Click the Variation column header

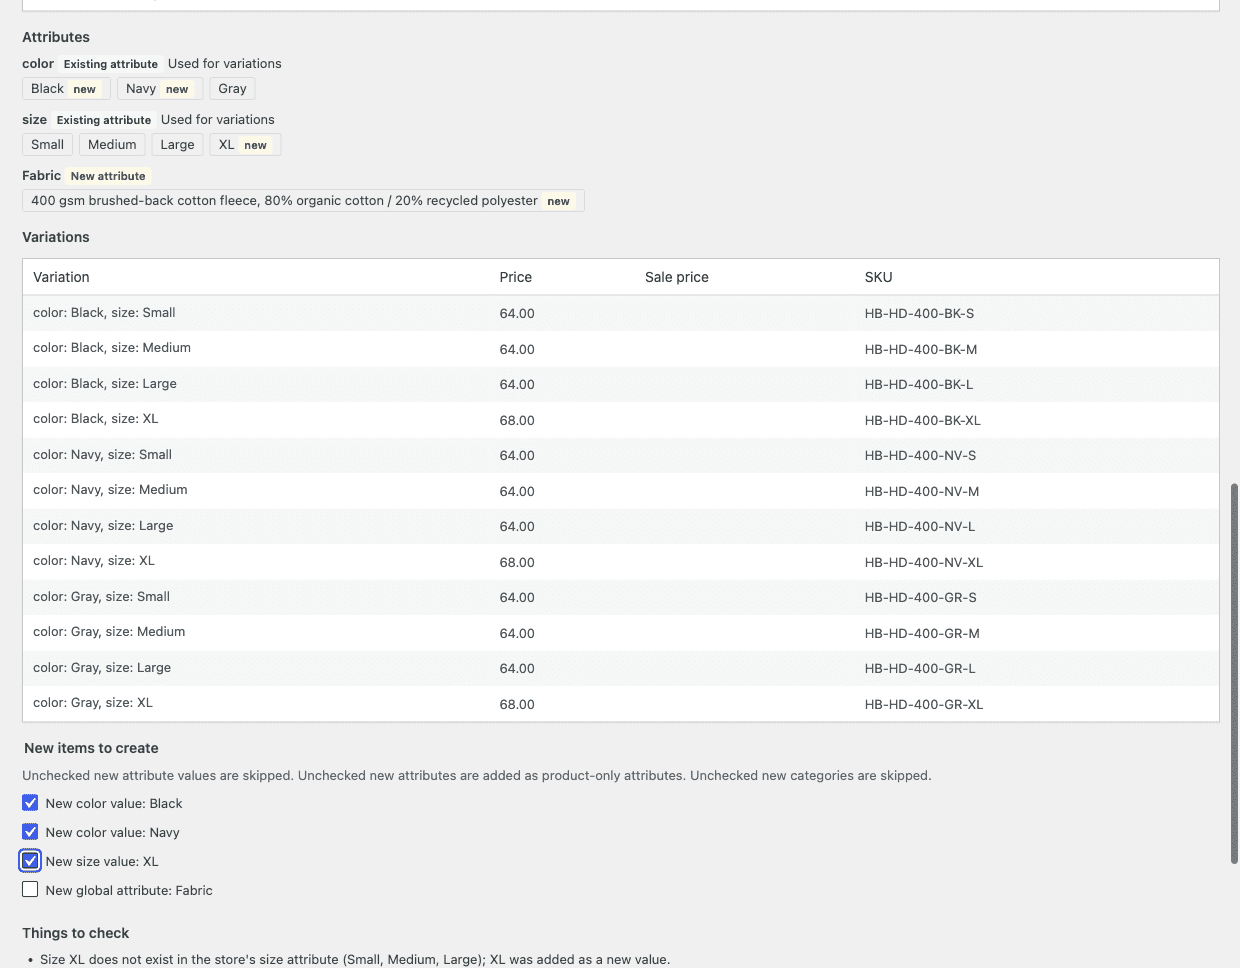tap(61, 277)
